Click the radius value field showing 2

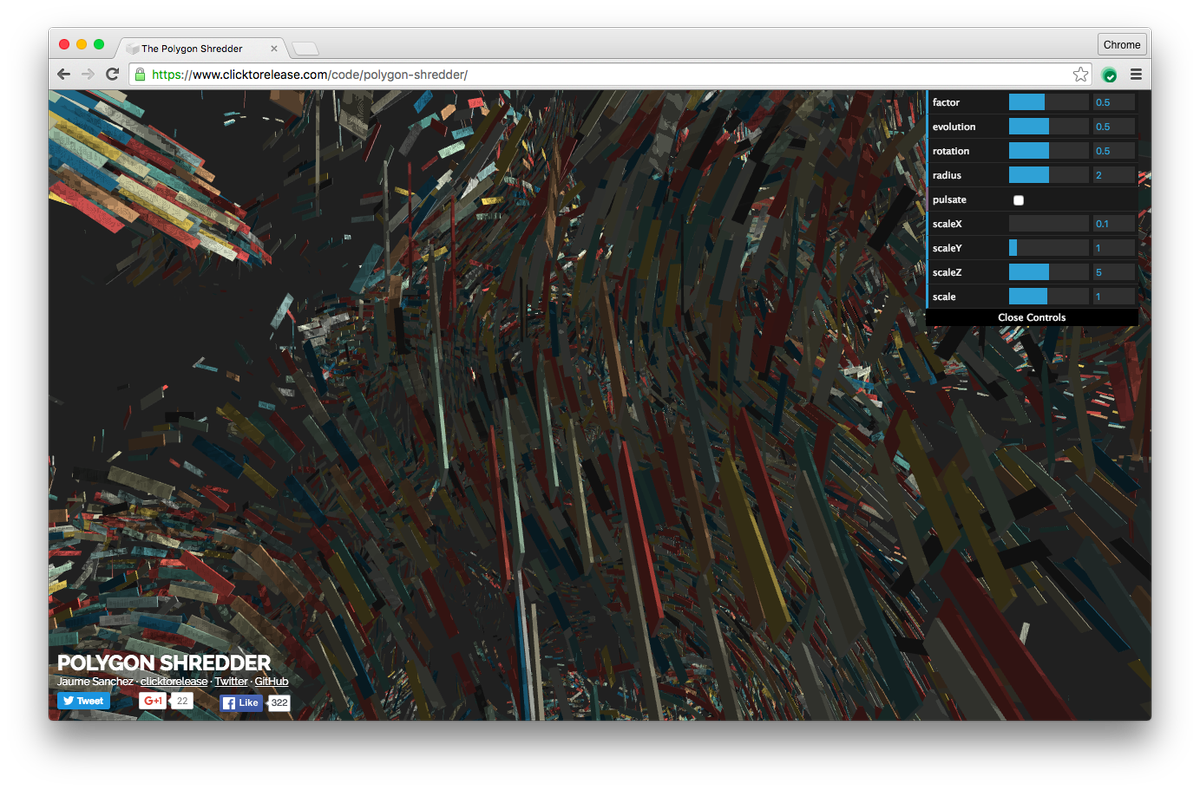point(1114,175)
